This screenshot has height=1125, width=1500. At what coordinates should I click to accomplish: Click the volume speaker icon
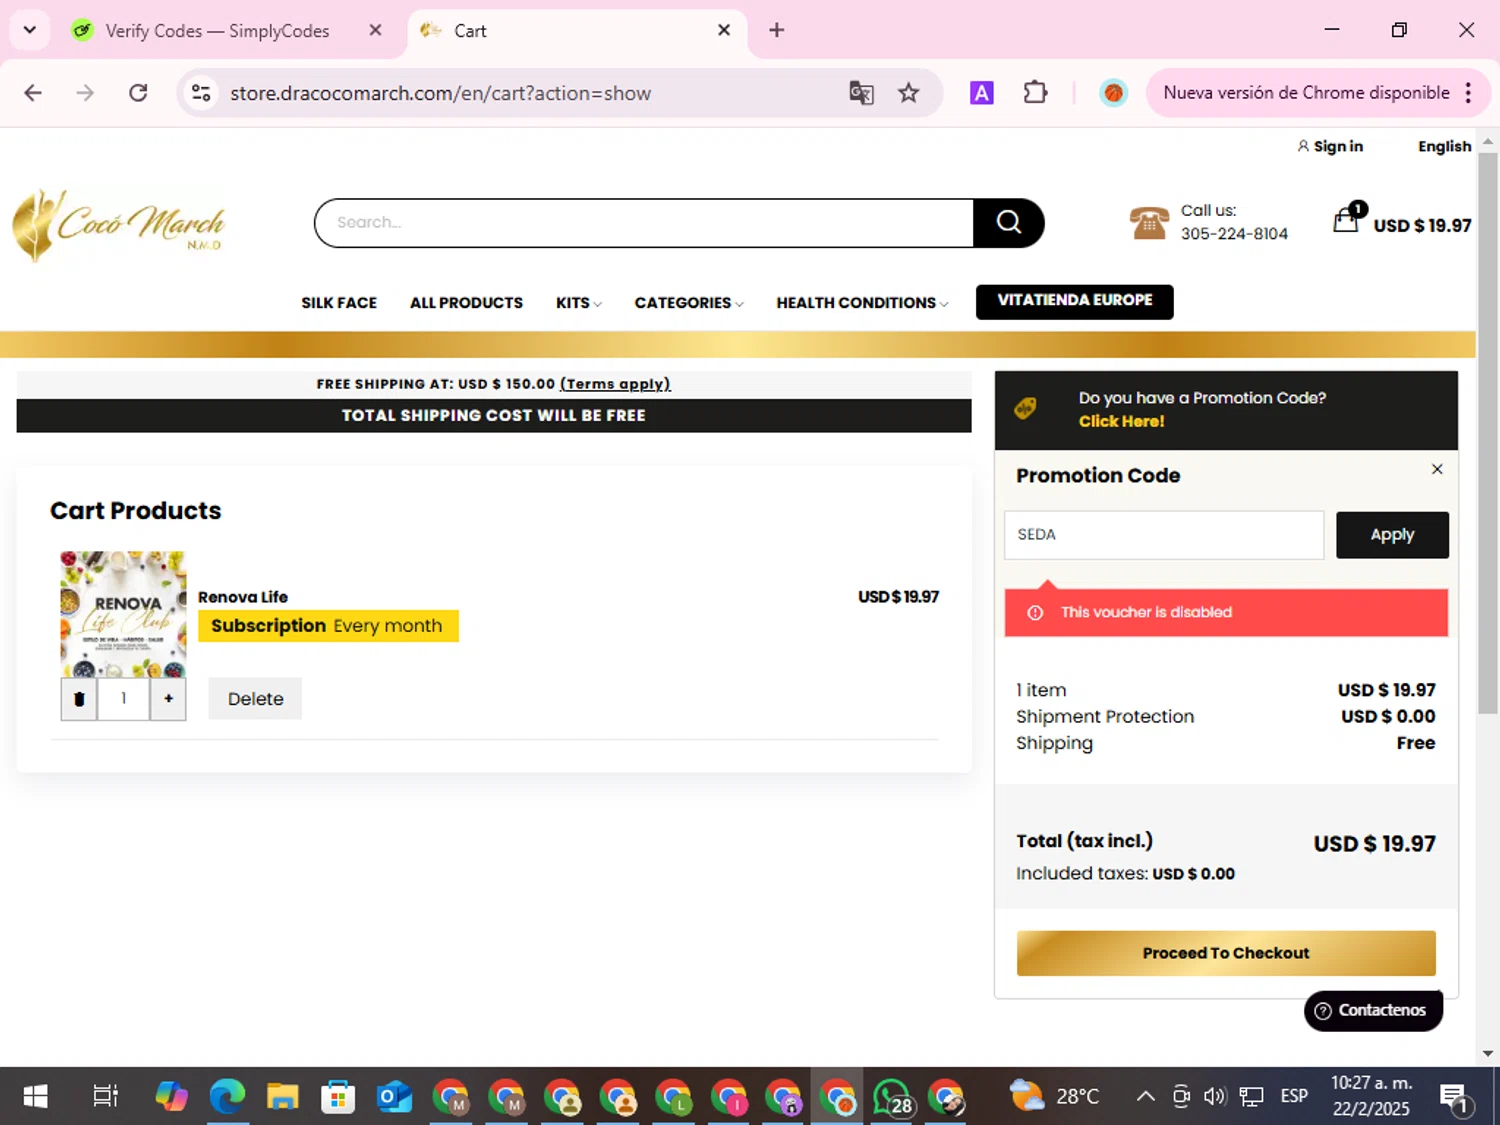tap(1214, 1097)
